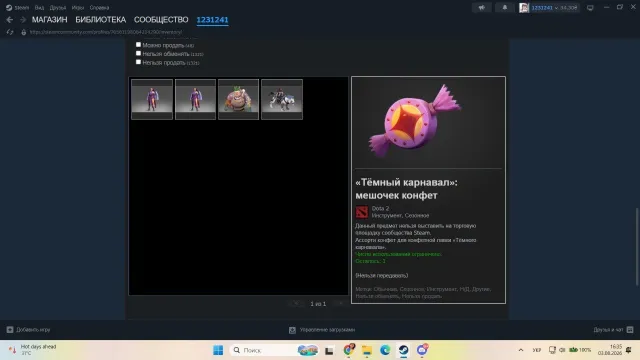Viewport: 640px width, 360px height.
Task: Go back with the navigation arrow
Action: [10, 20]
